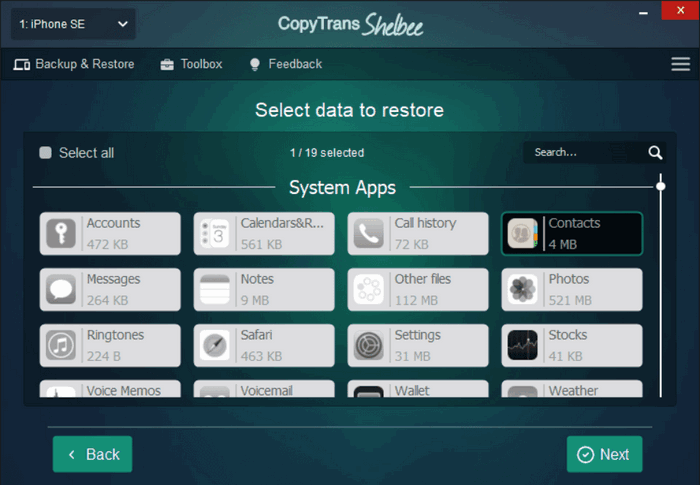Select the Wallet tile
700x485 pixels.
click(418, 389)
